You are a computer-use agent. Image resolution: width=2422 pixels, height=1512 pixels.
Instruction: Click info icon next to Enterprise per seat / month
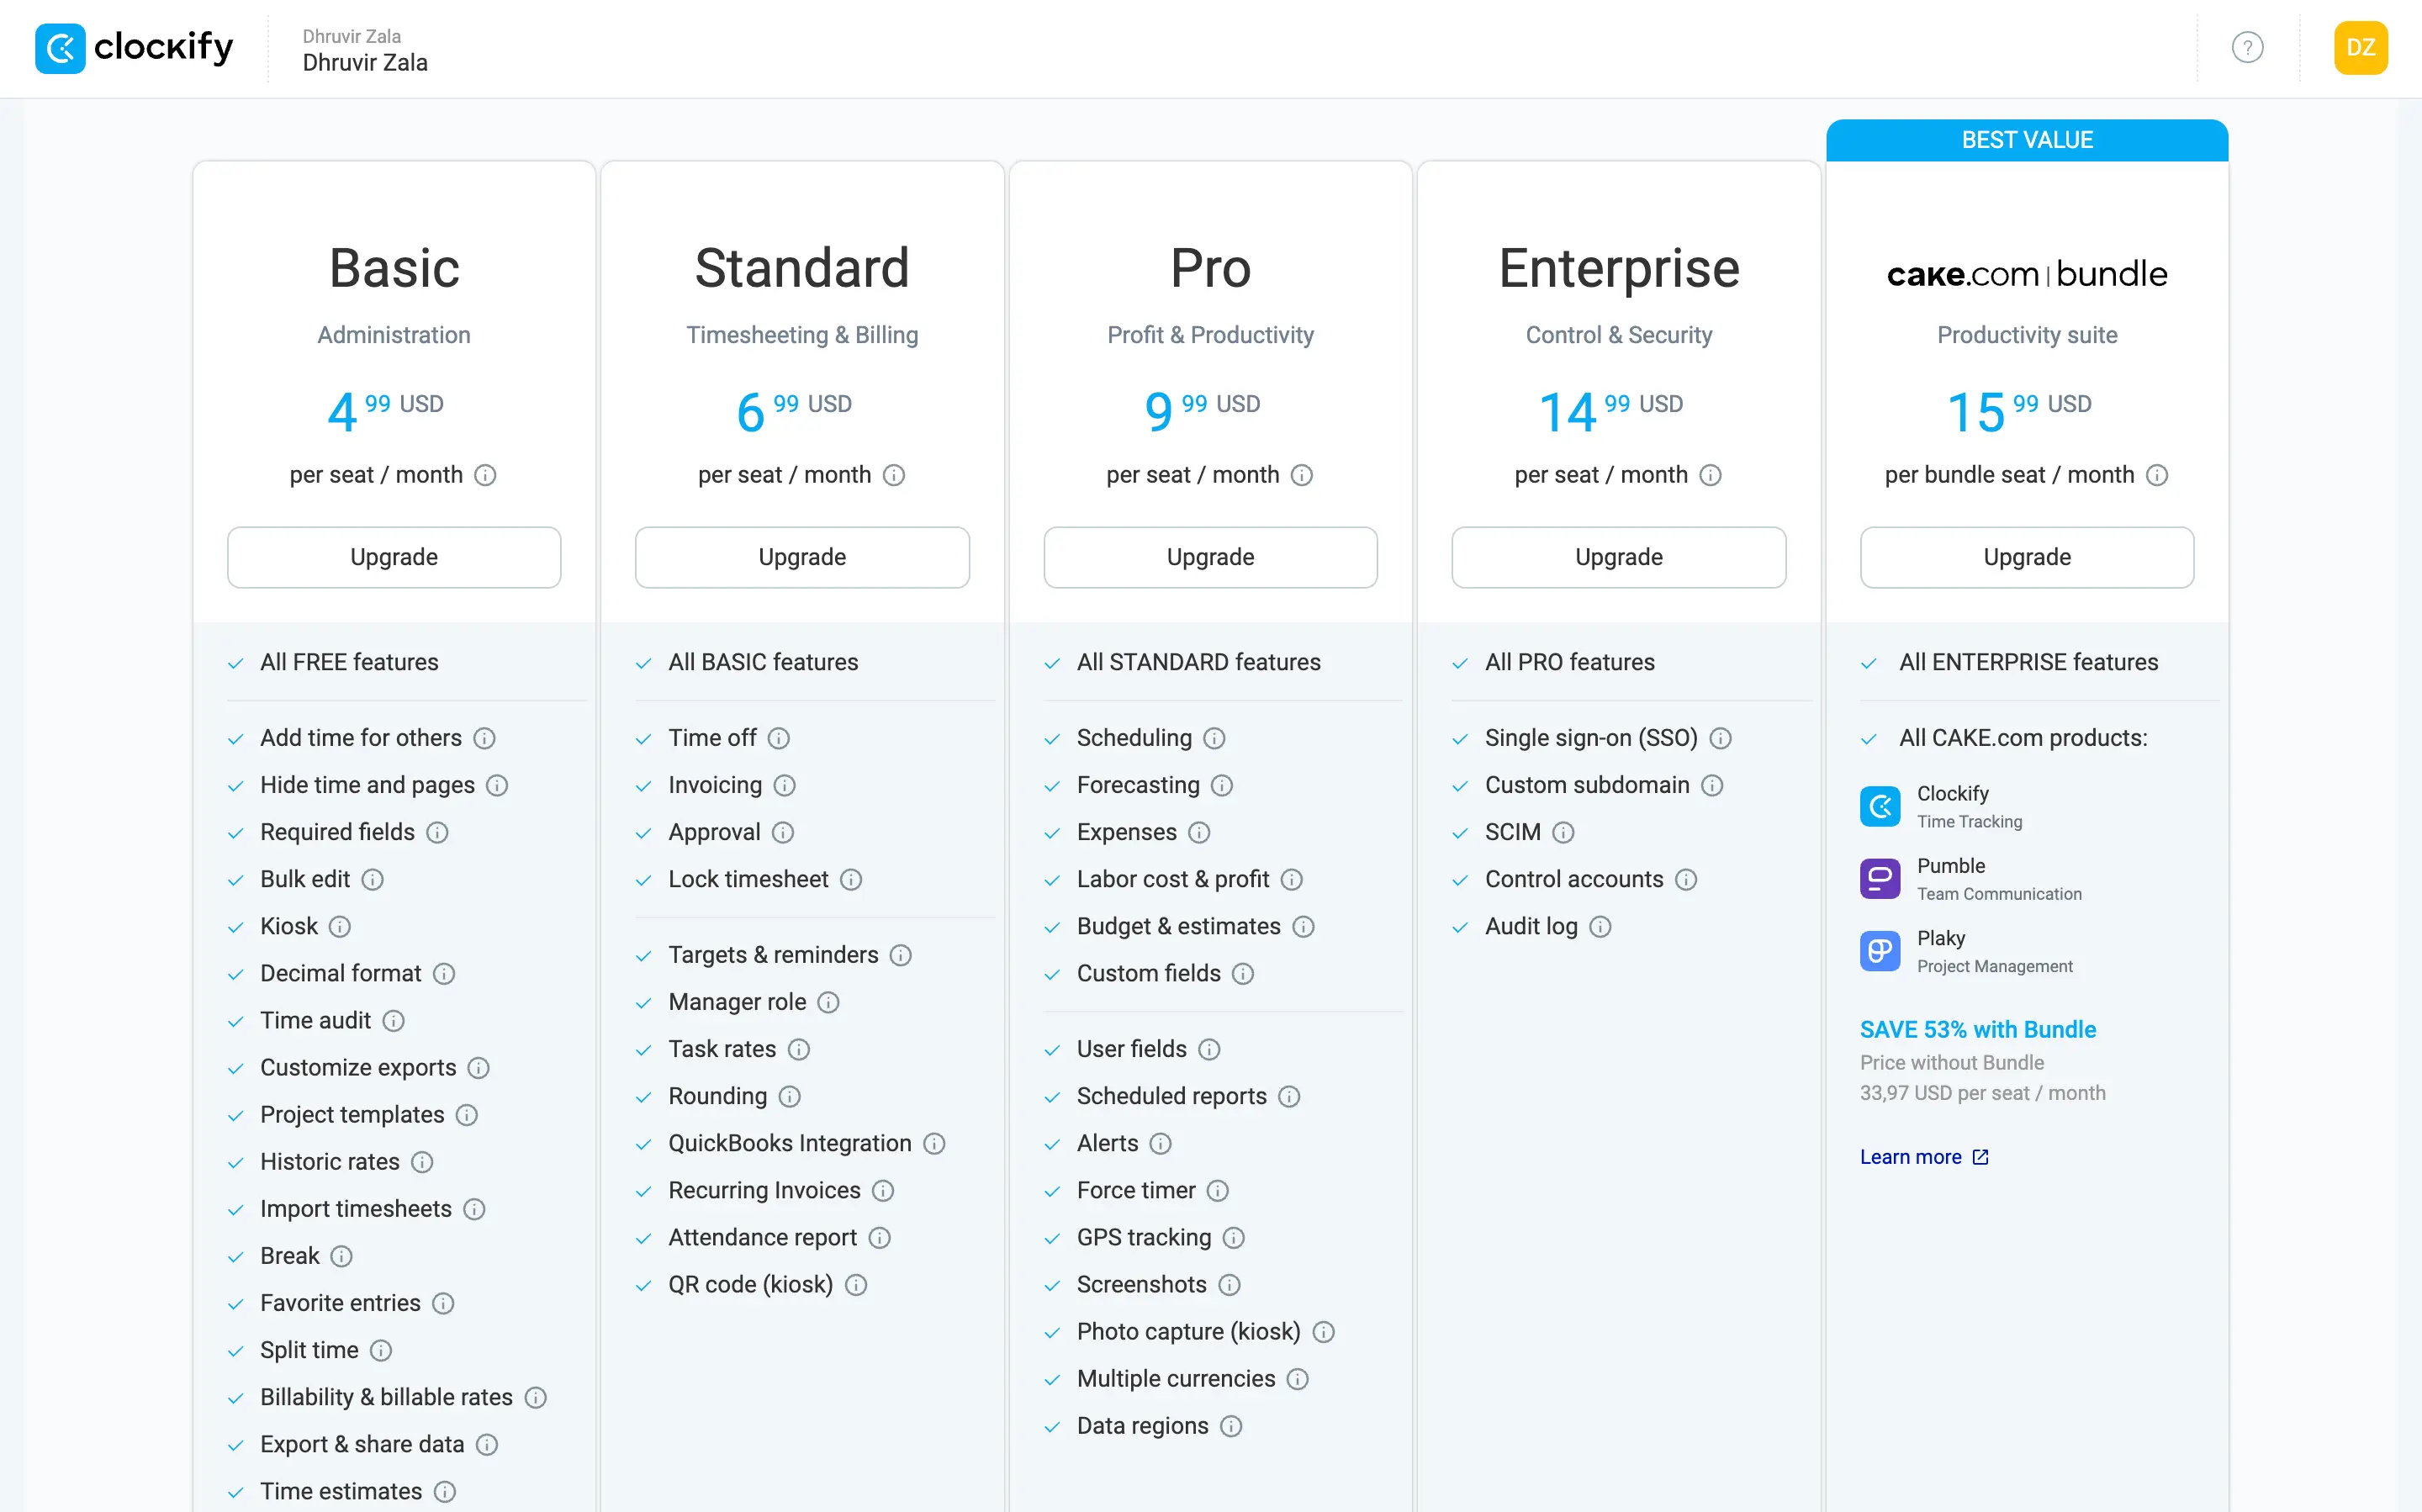tap(1710, 475)
